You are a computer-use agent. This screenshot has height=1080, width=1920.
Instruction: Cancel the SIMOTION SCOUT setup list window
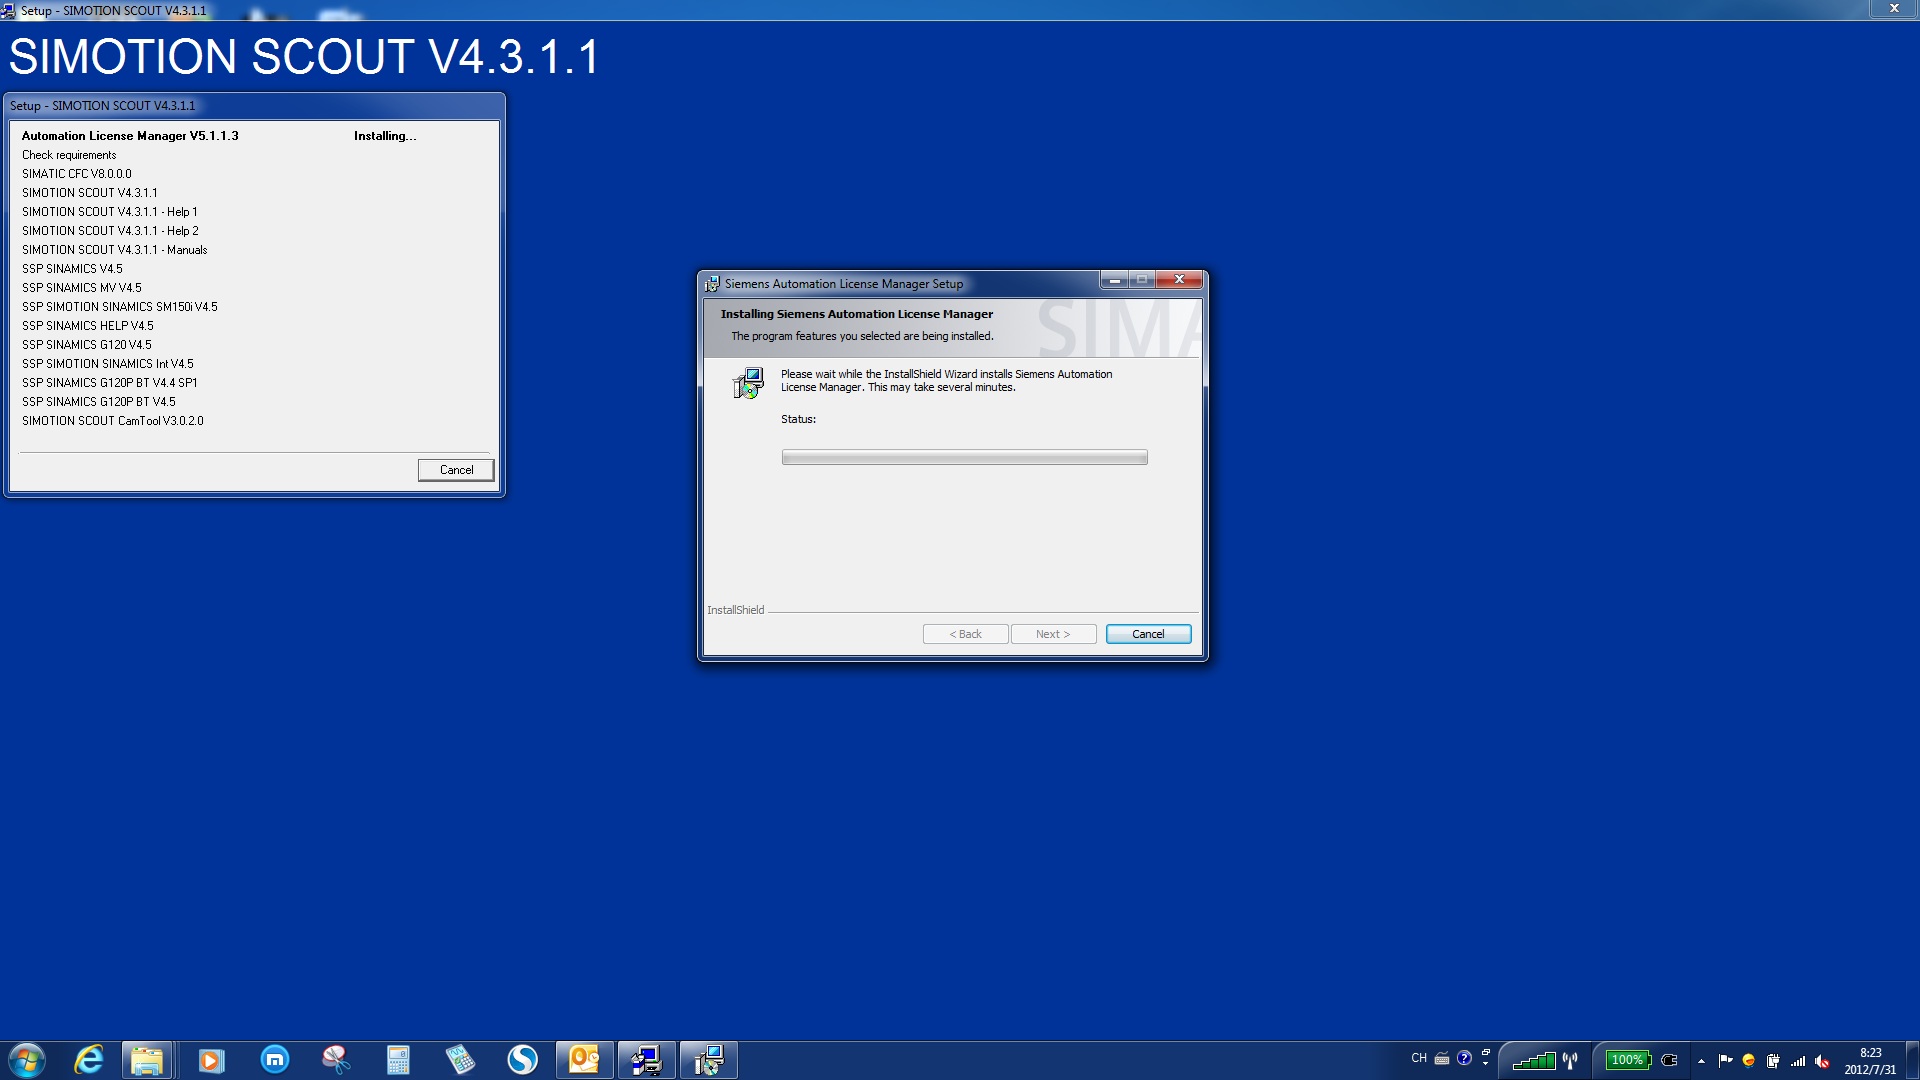(456, 470)
